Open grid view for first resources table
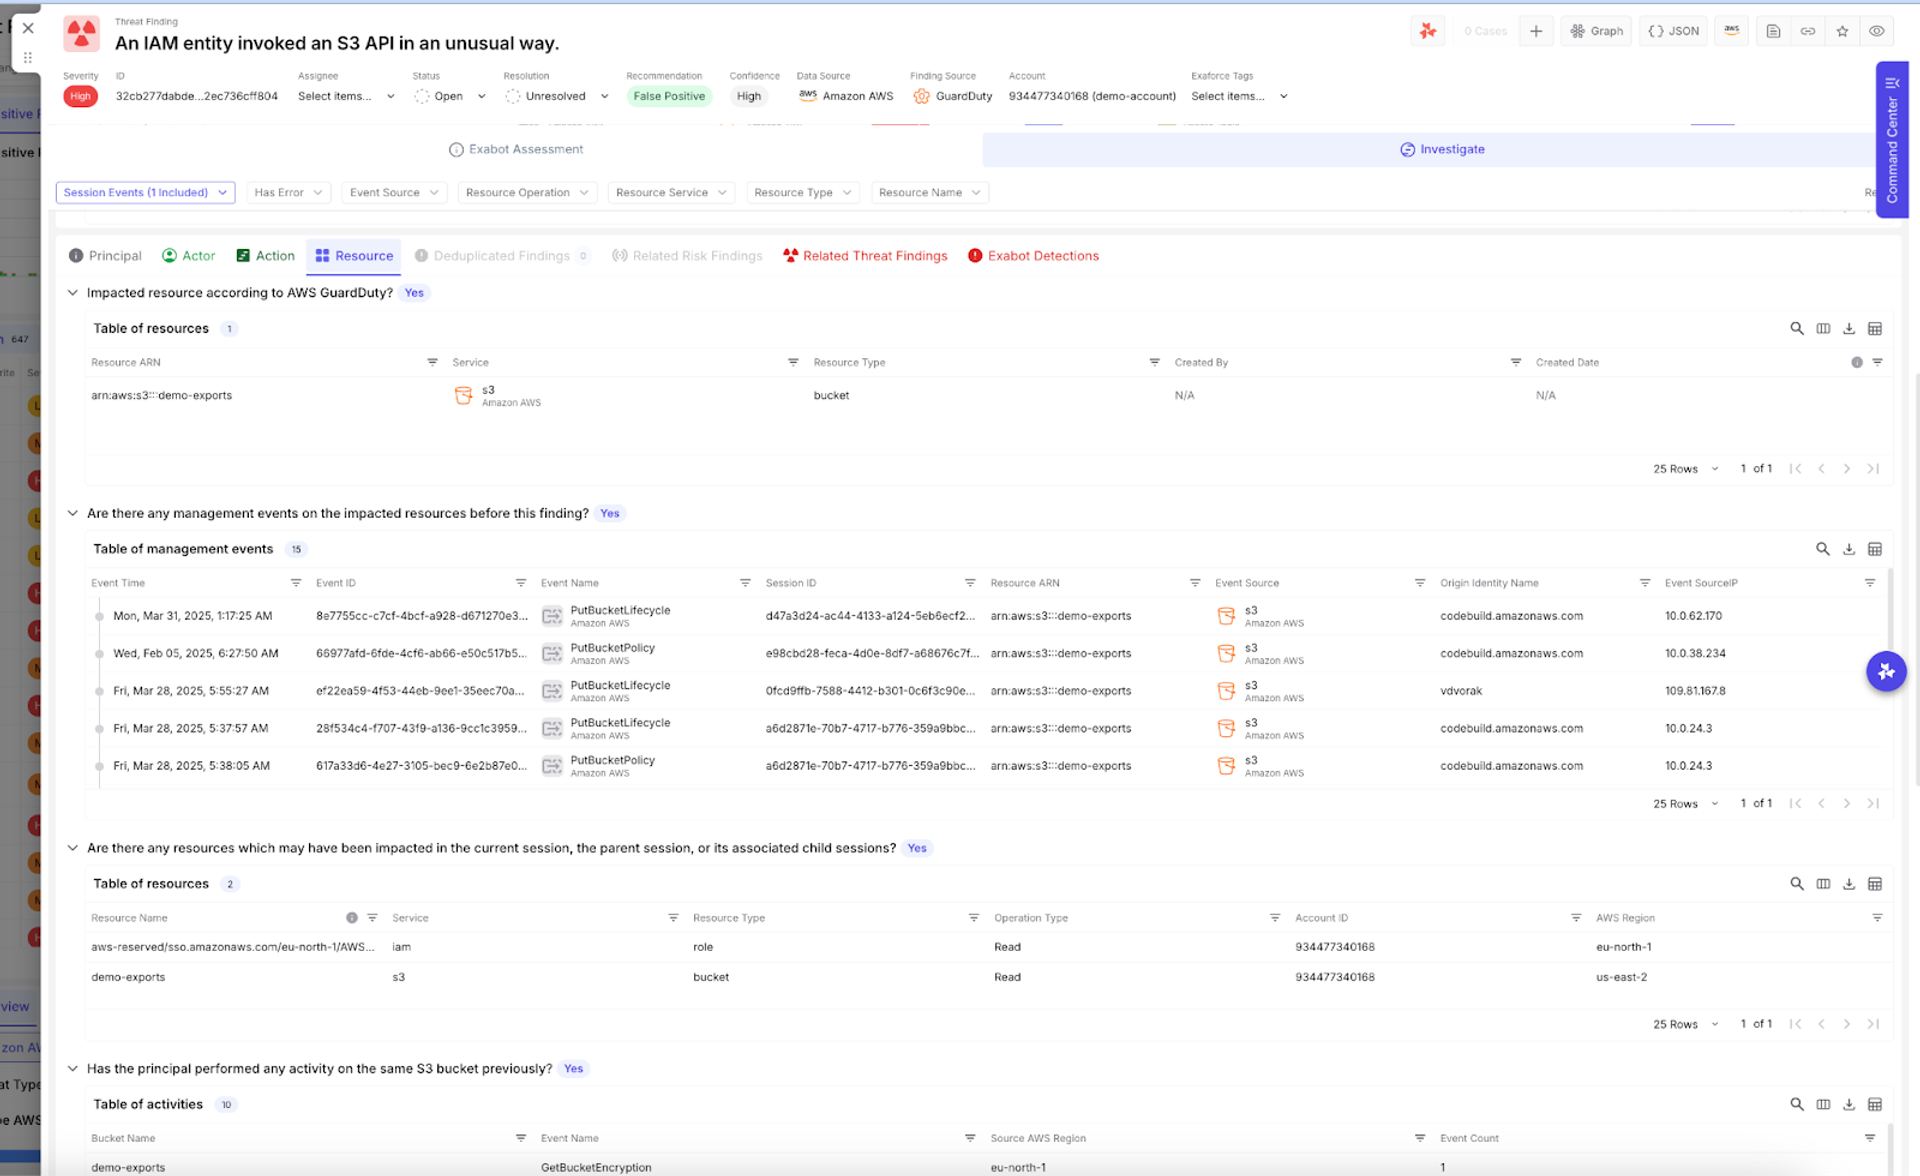Image resolution: width=1920 pixels, height=1176 pixels. tap(1875, 329)
